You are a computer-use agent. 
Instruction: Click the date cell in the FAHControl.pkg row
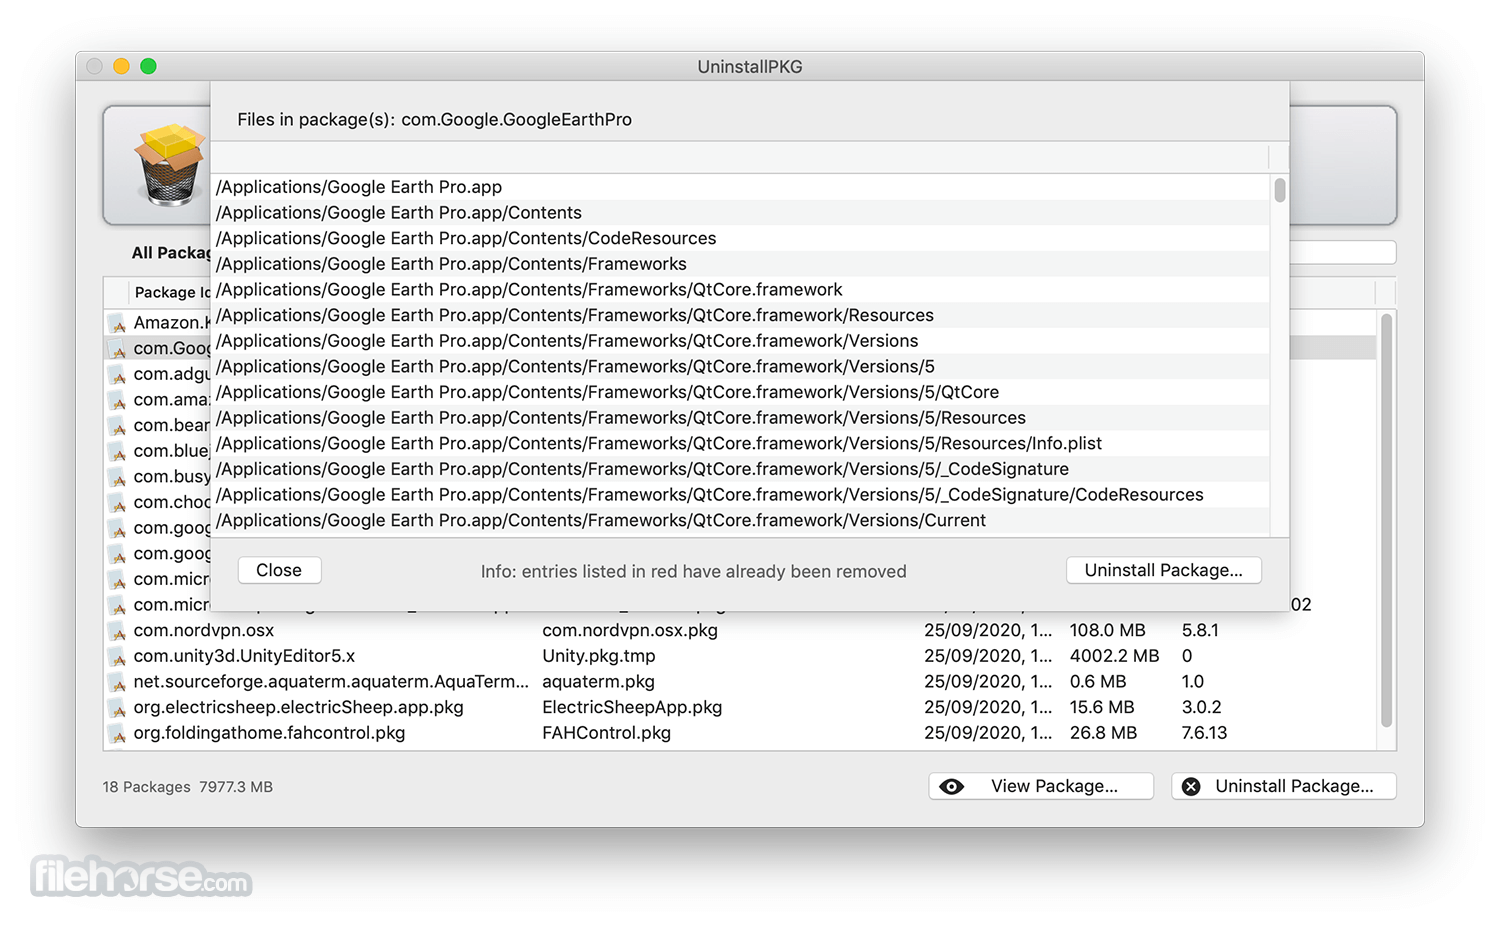988,734
